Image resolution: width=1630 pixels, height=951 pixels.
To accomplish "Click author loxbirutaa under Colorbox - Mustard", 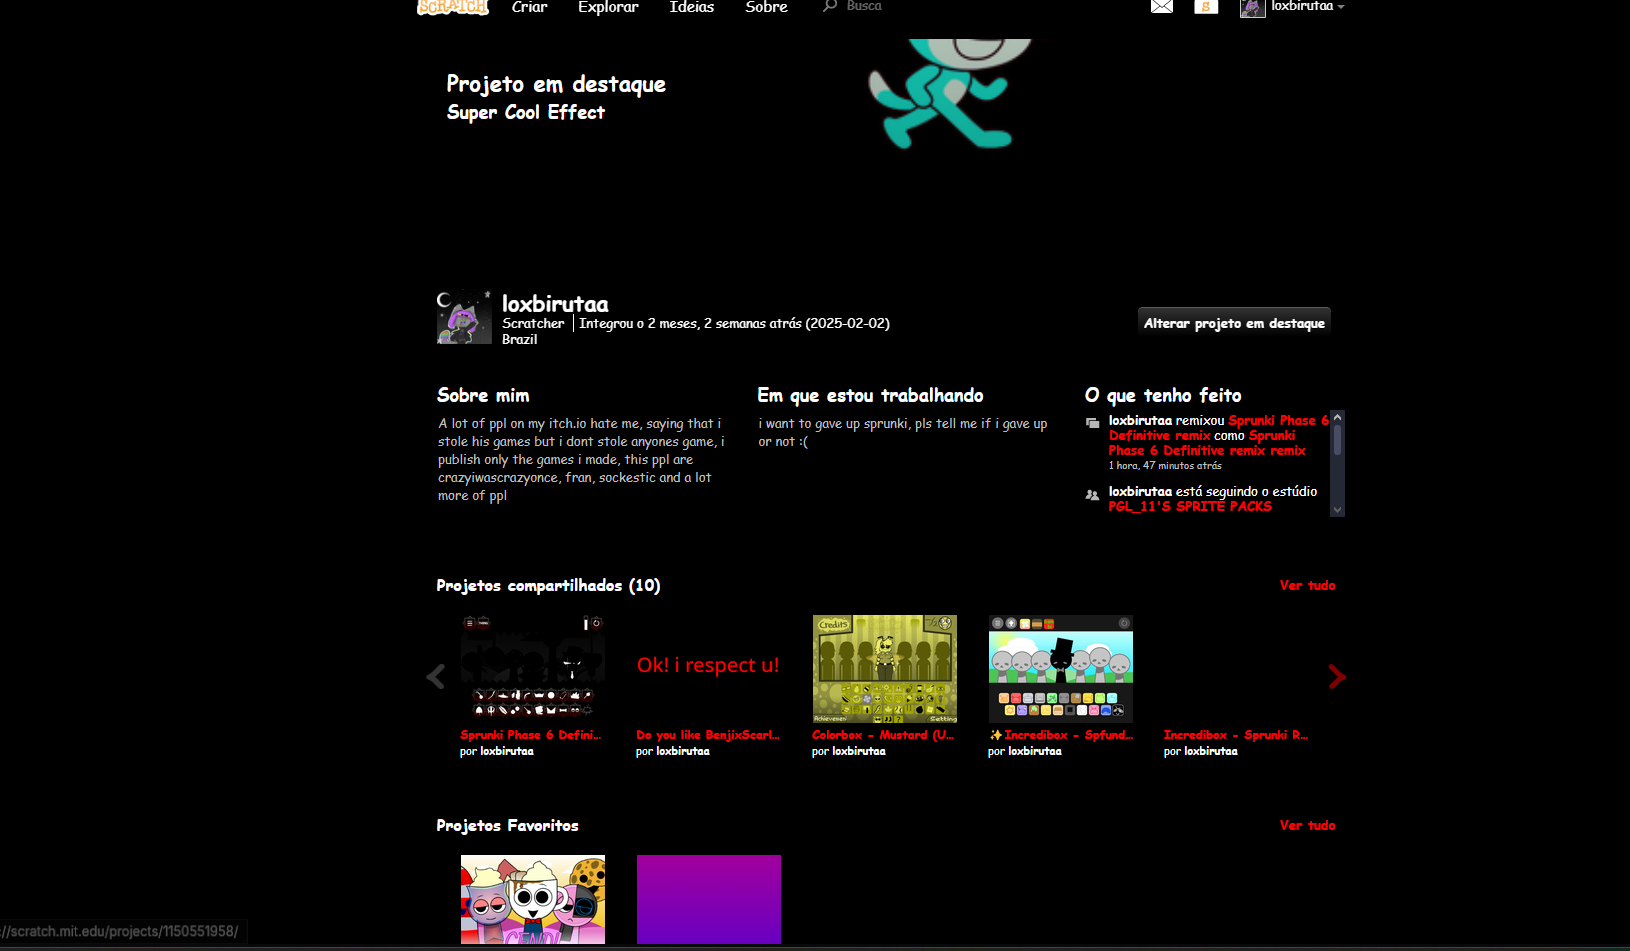I will point(859,751).
